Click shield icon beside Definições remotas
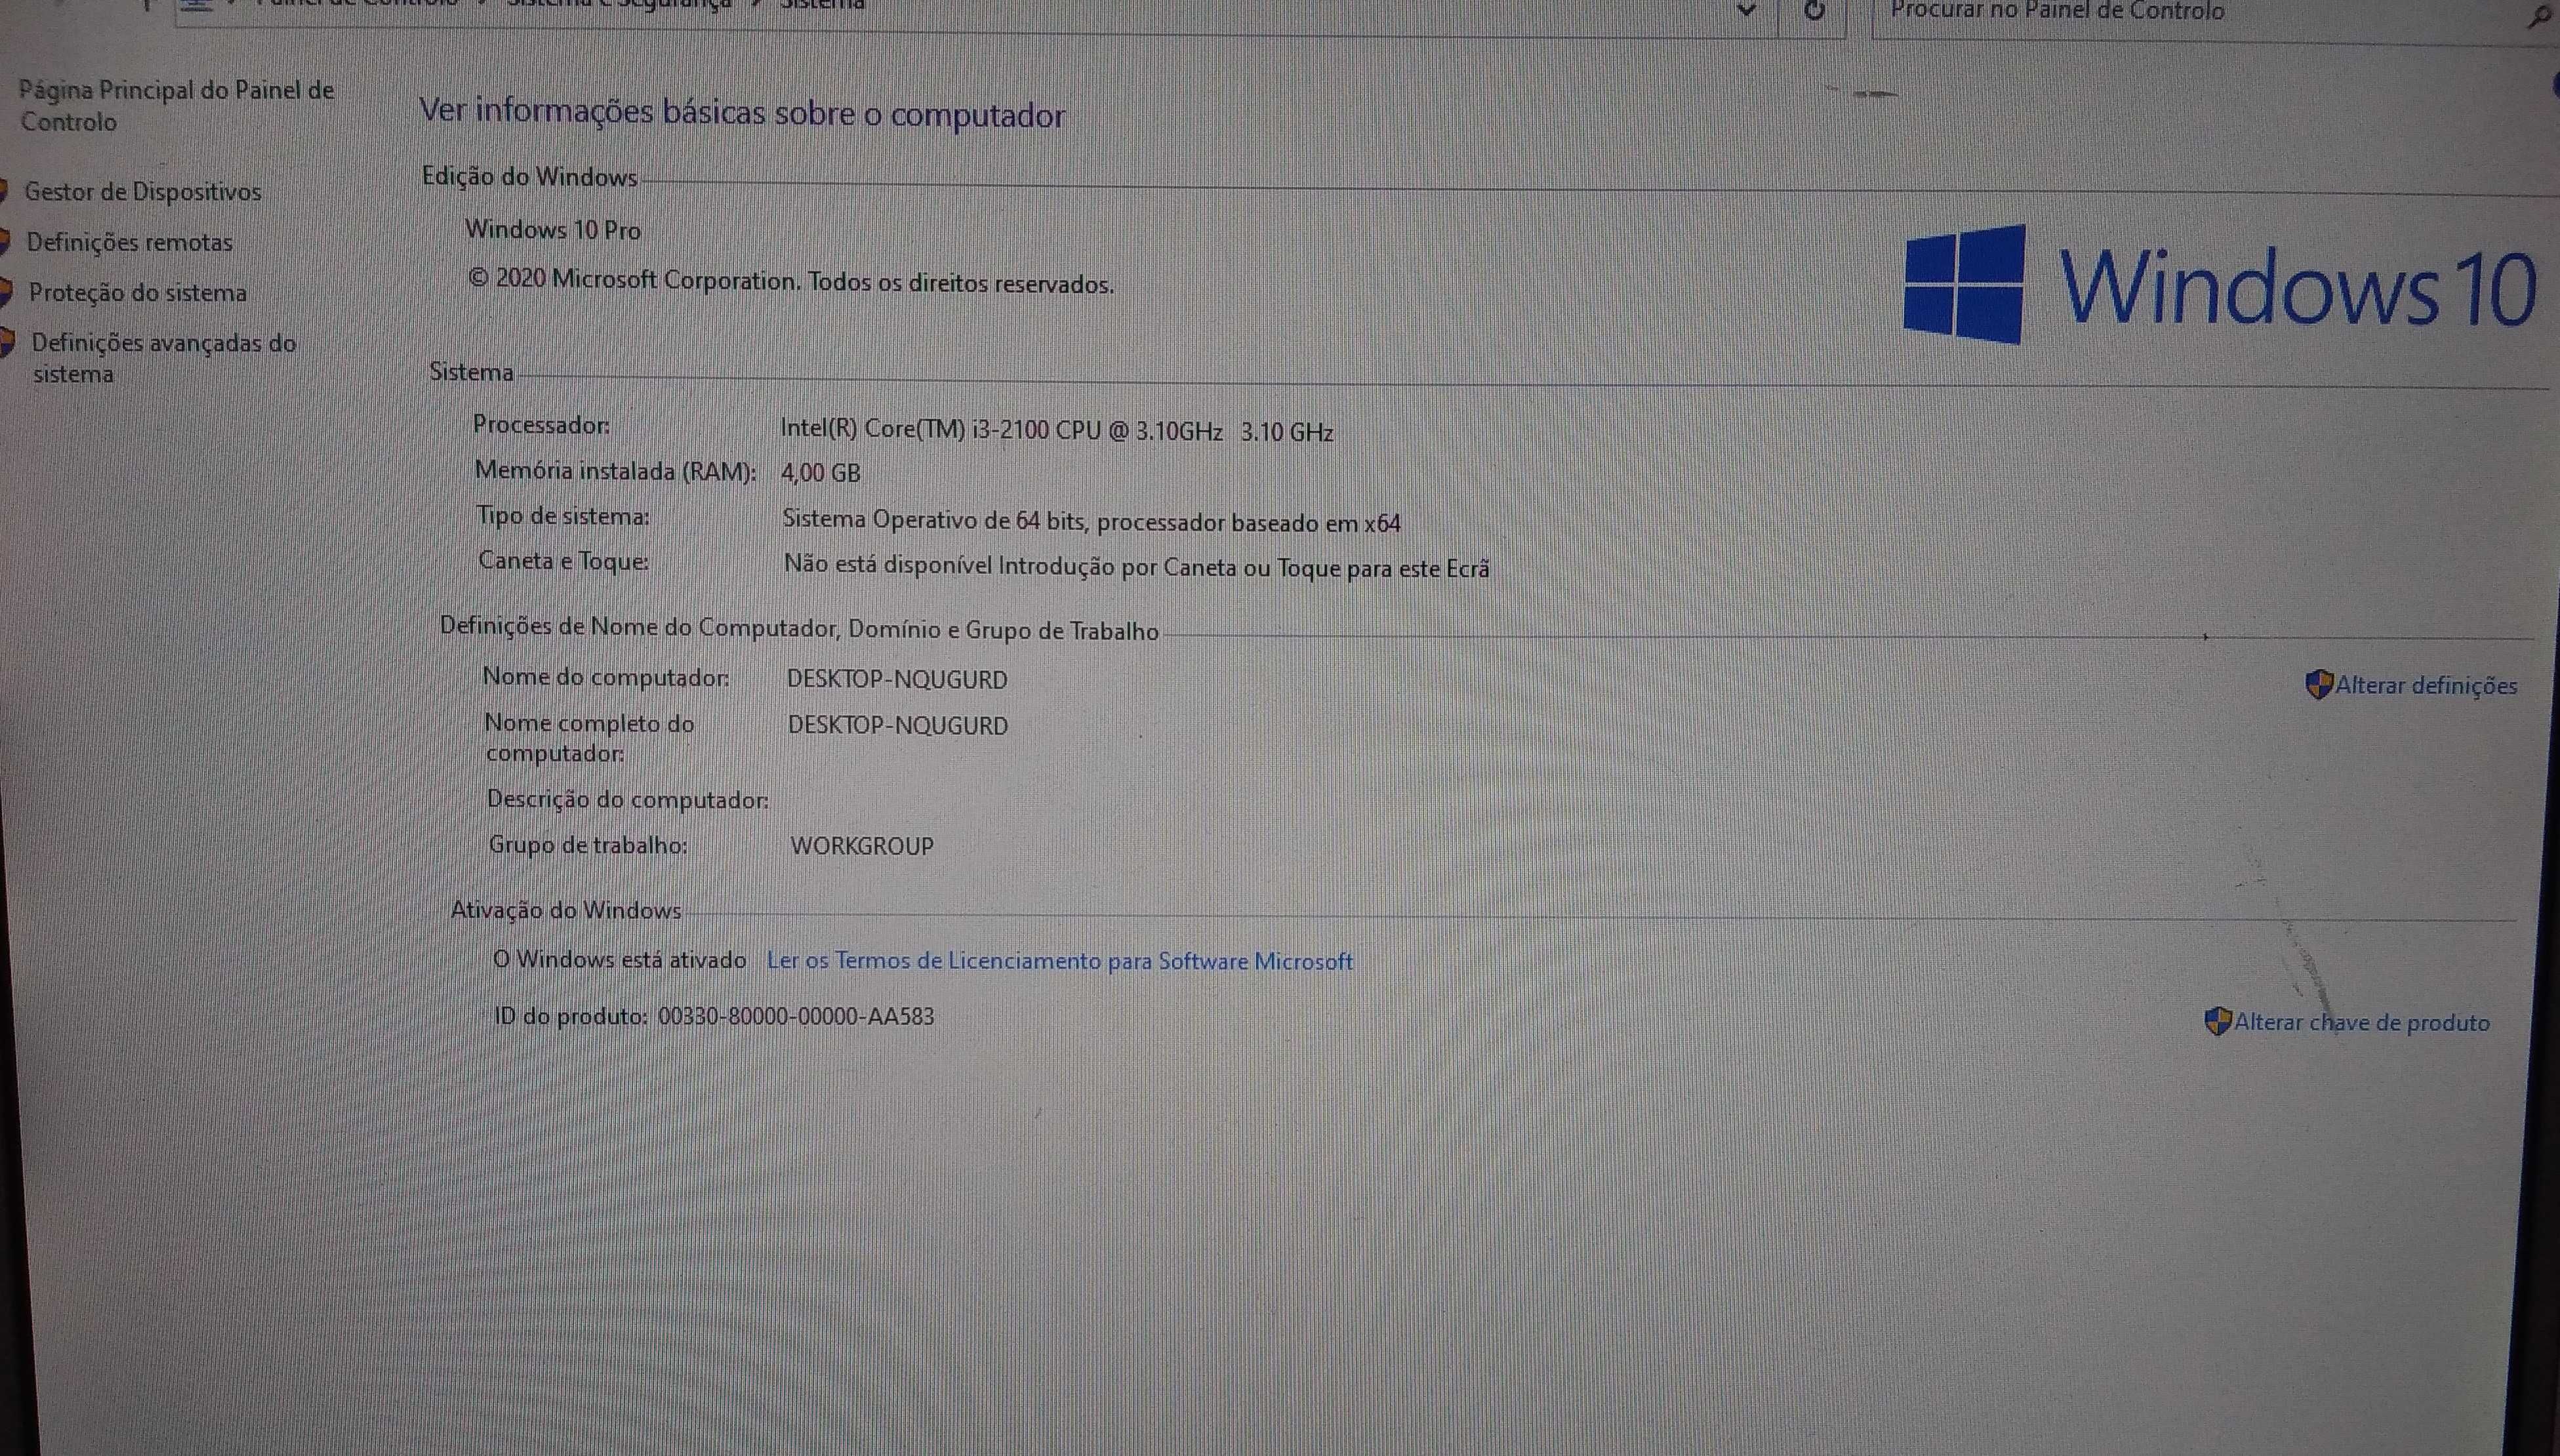2560x1456 pixels. click(x=4, y=241)
